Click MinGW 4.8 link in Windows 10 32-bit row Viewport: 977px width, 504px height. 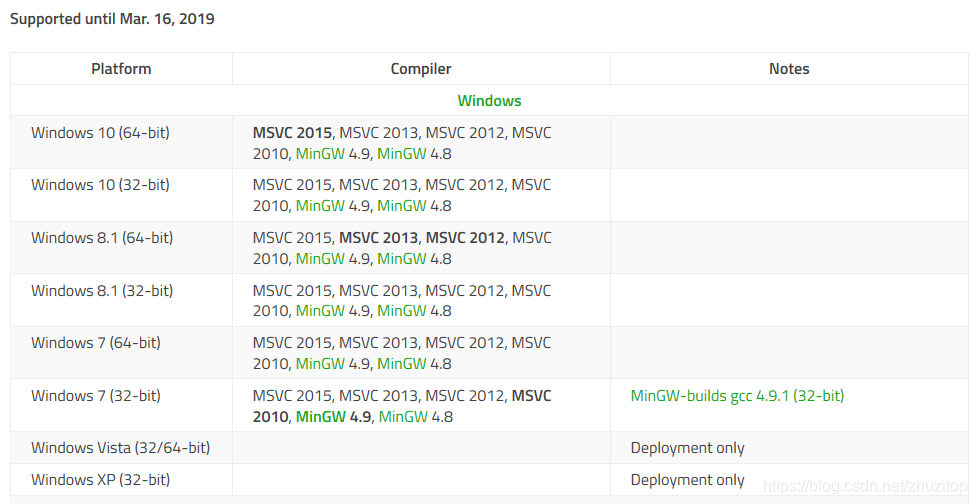click(x=401, y=206)
